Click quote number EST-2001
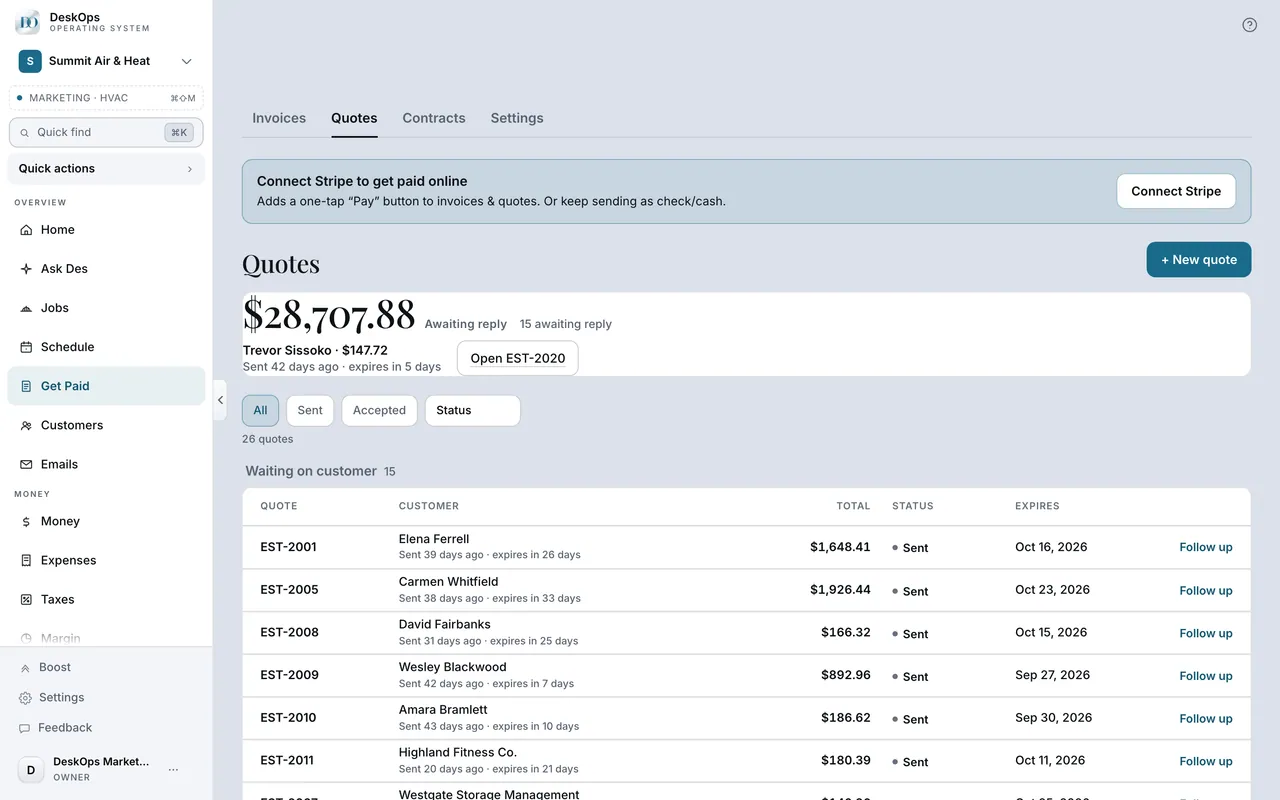Viewport: 1280px width, 800px height. click(288, 547)
